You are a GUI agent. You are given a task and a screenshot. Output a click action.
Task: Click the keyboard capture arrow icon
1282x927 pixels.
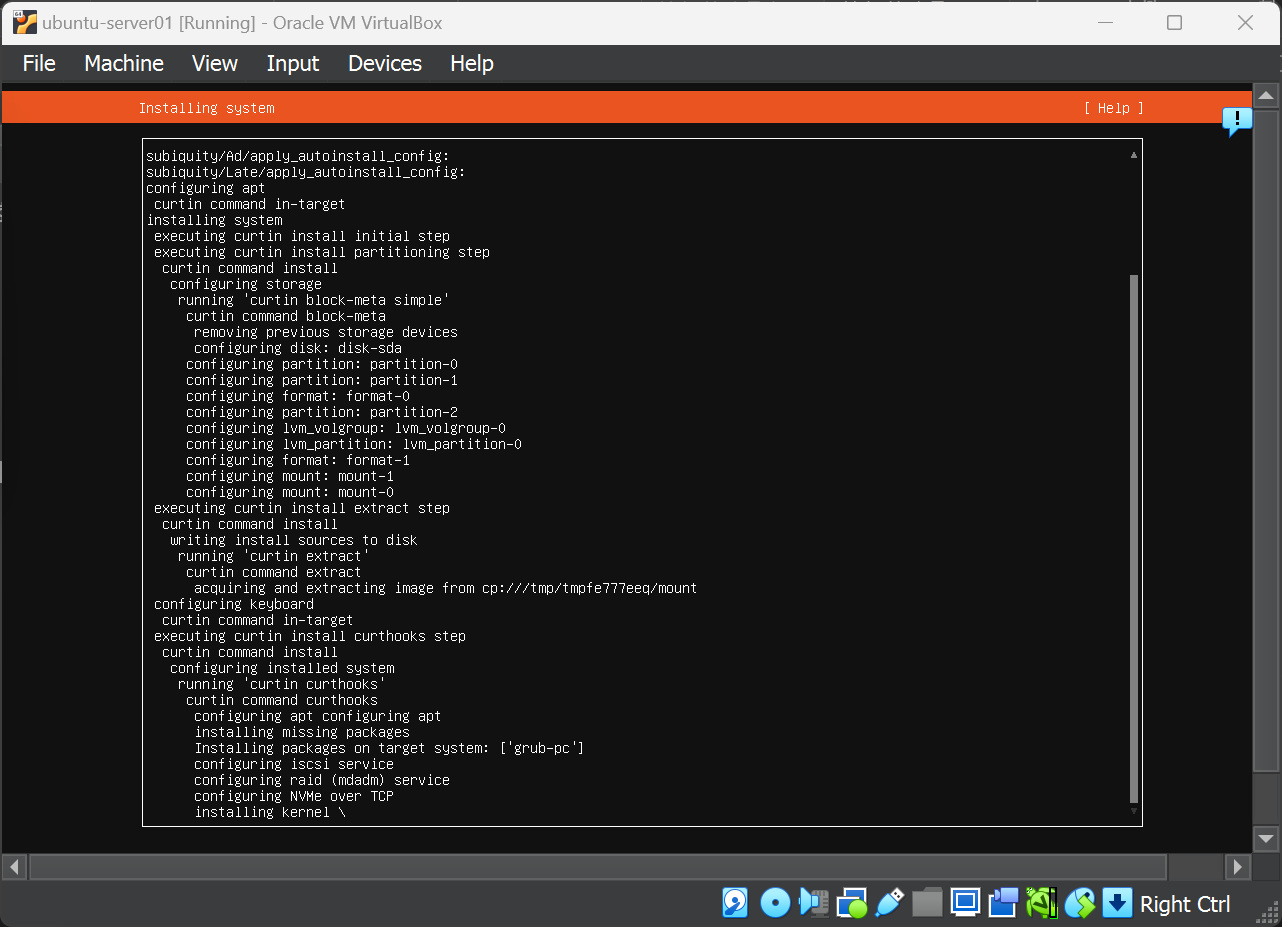(x=1117, y=903)
